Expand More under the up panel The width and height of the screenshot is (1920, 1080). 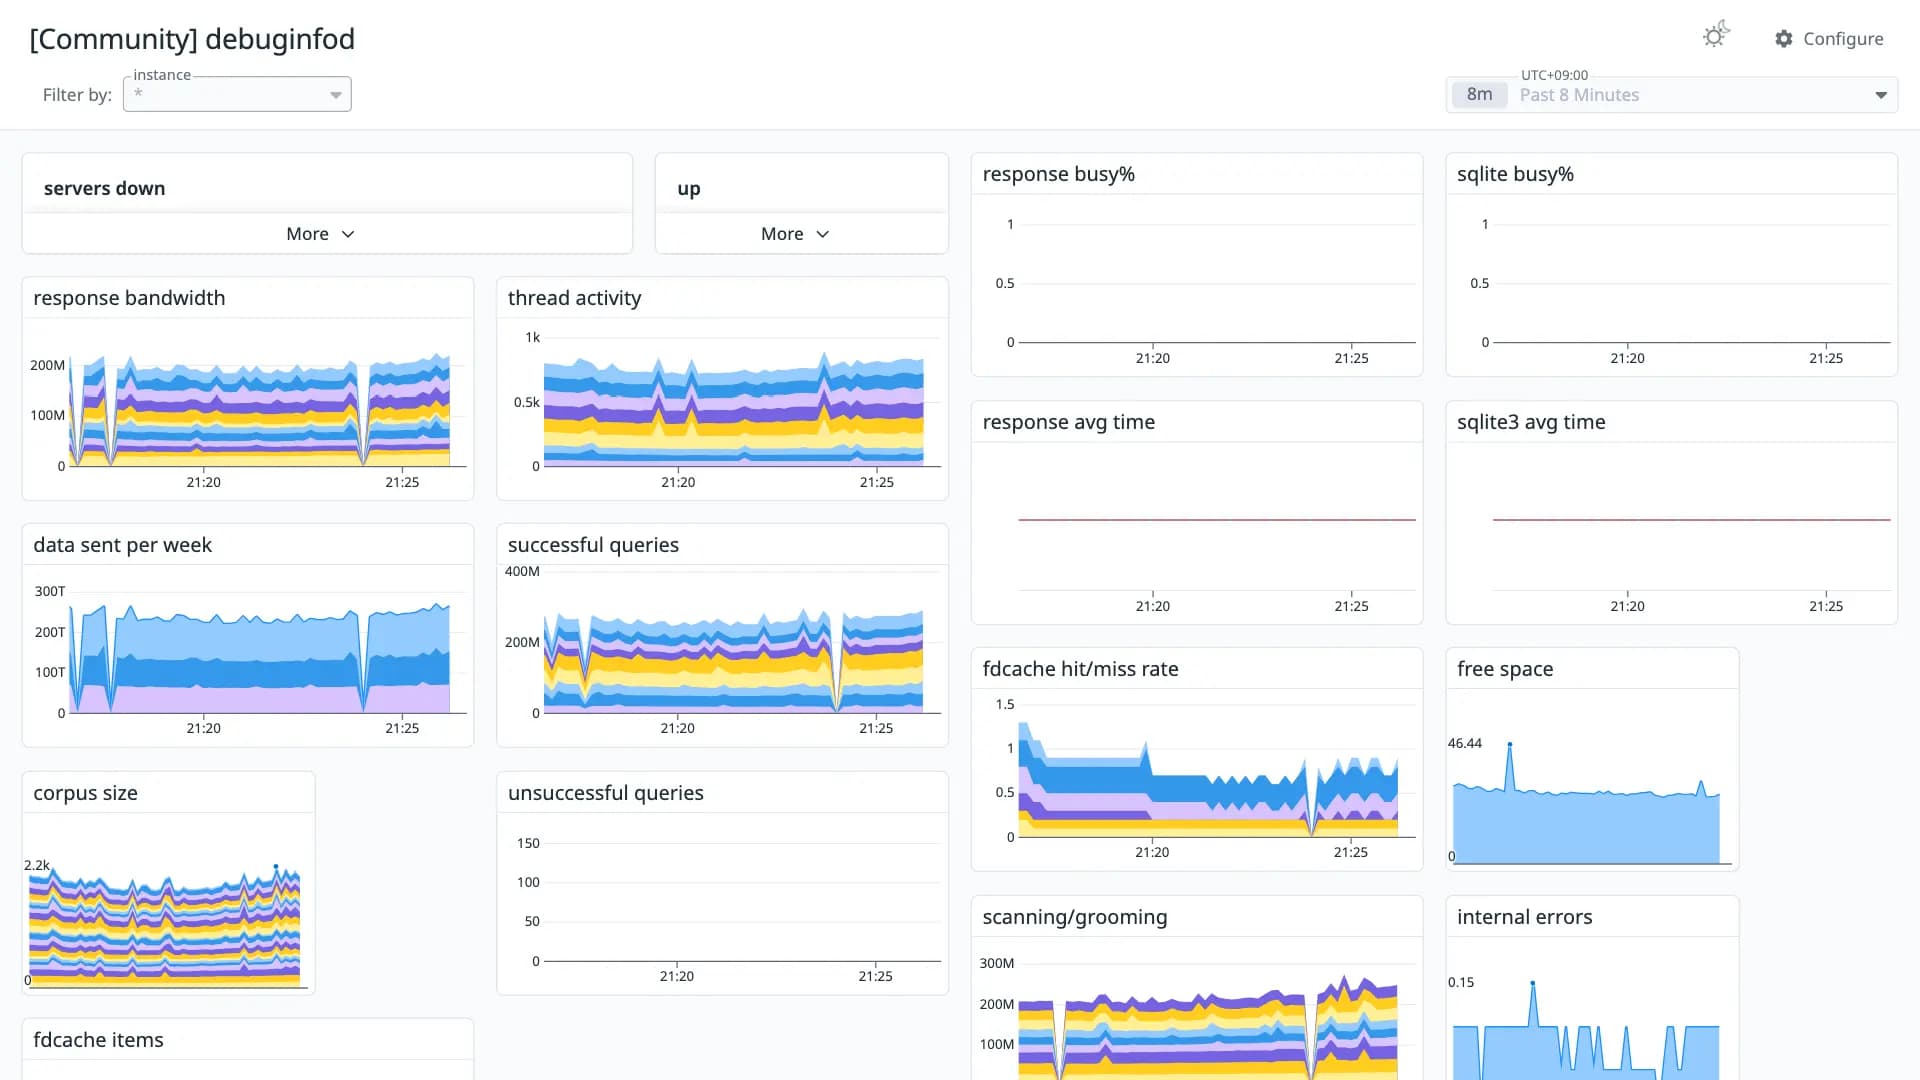795,234
